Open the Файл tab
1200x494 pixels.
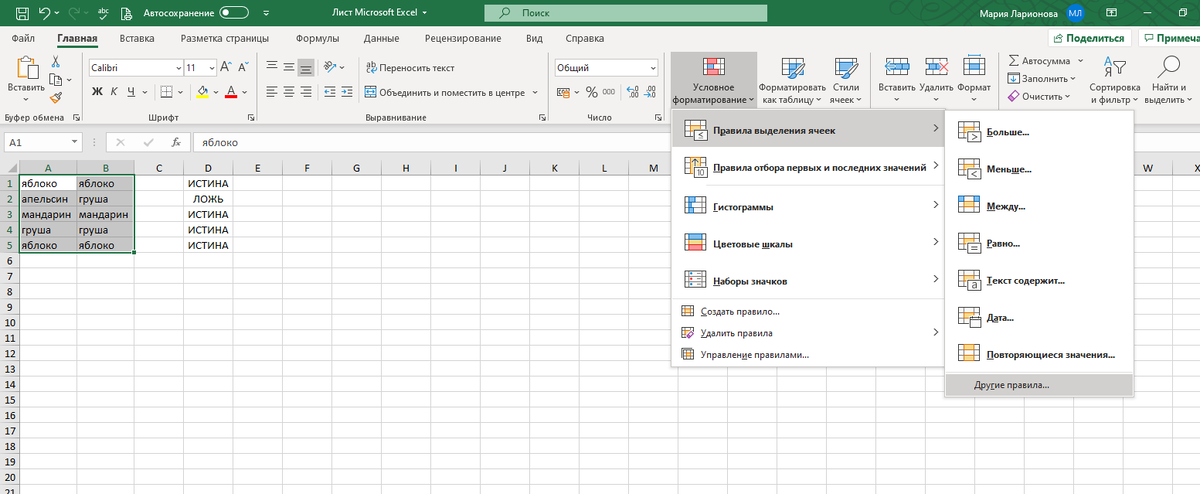tap(25, 38)
